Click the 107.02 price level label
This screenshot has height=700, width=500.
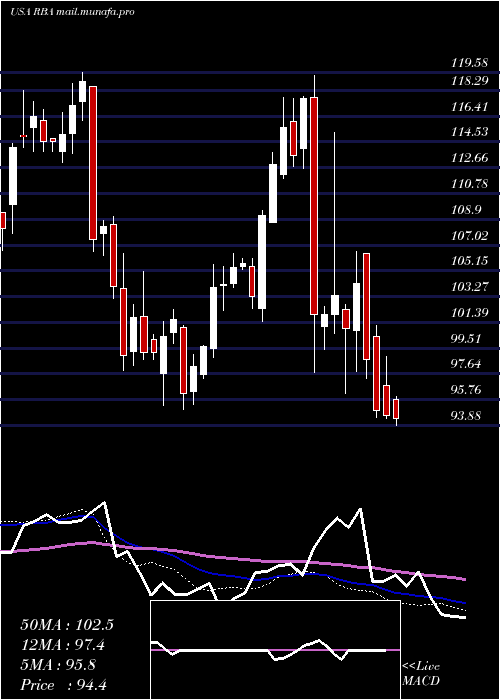[469, 235]
